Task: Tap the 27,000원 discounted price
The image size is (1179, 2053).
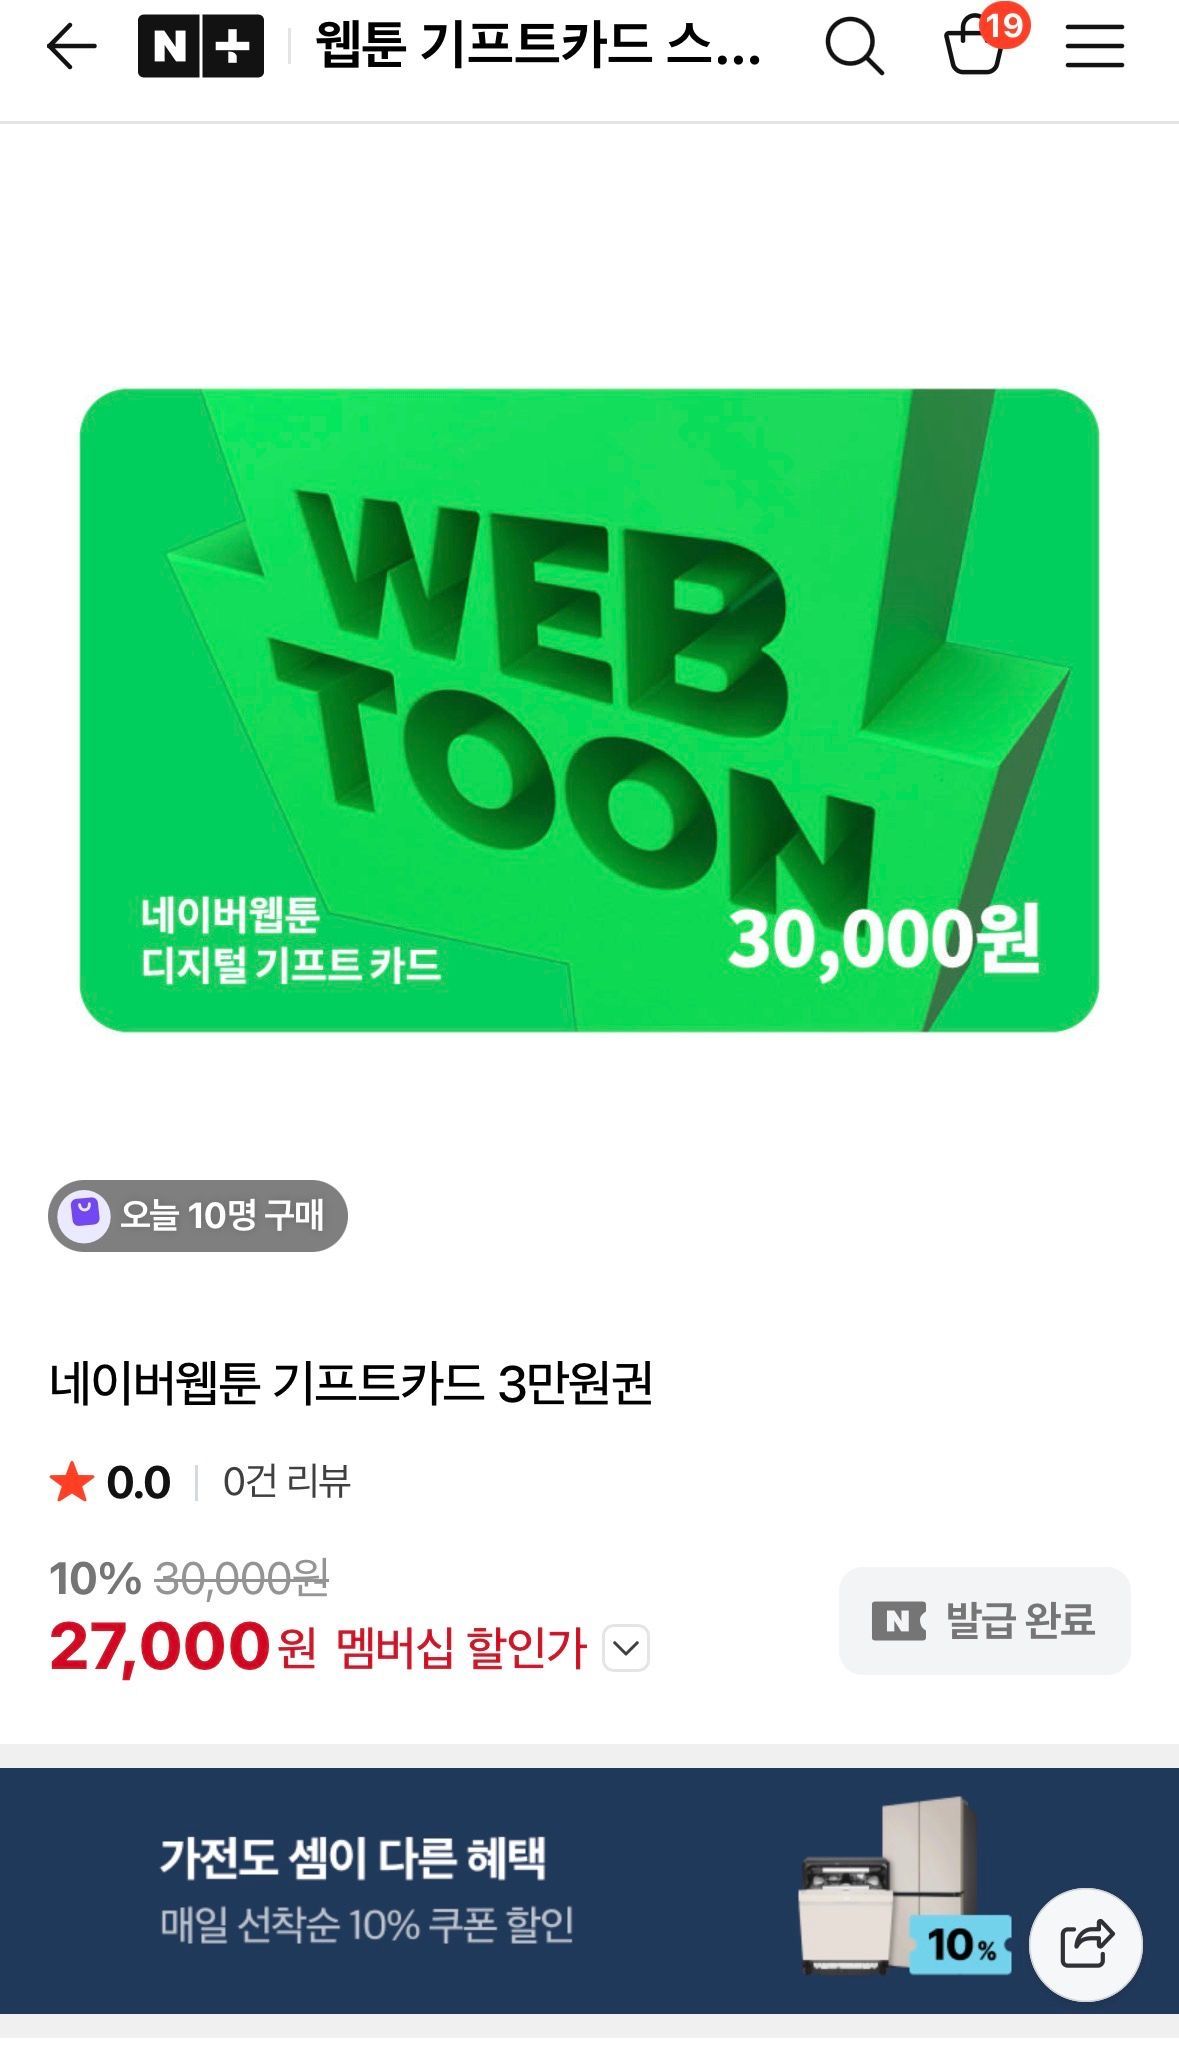Action: click(183, 1647)
